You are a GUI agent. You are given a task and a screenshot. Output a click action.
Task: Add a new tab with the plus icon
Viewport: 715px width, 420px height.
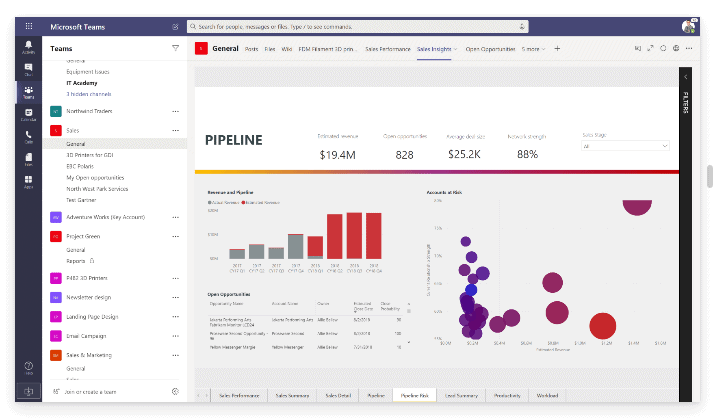[557, 48]
